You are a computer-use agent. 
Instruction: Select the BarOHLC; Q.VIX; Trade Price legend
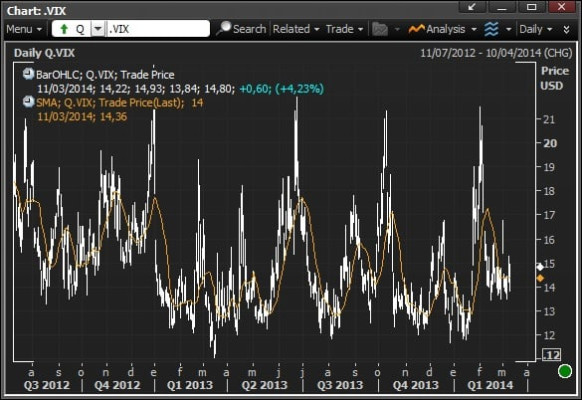click(x=105, y=75)
